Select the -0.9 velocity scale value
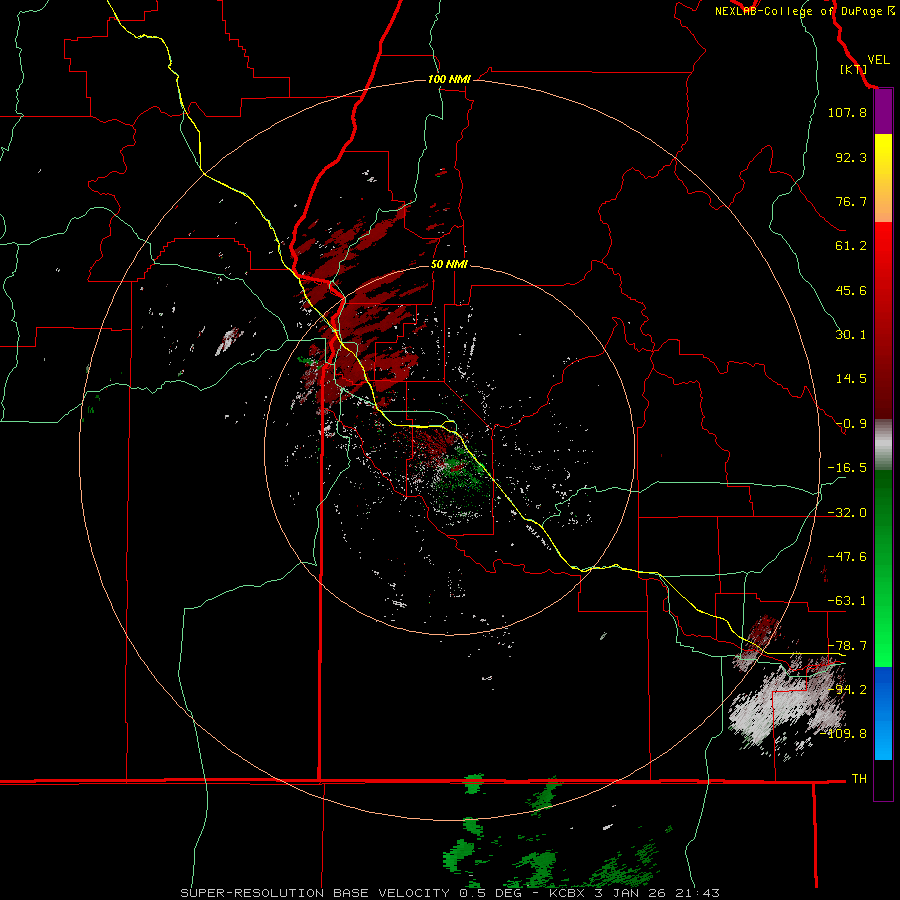The width and height of the screenshot is (900, 900). pyautogui.click(x=851, y=424)
